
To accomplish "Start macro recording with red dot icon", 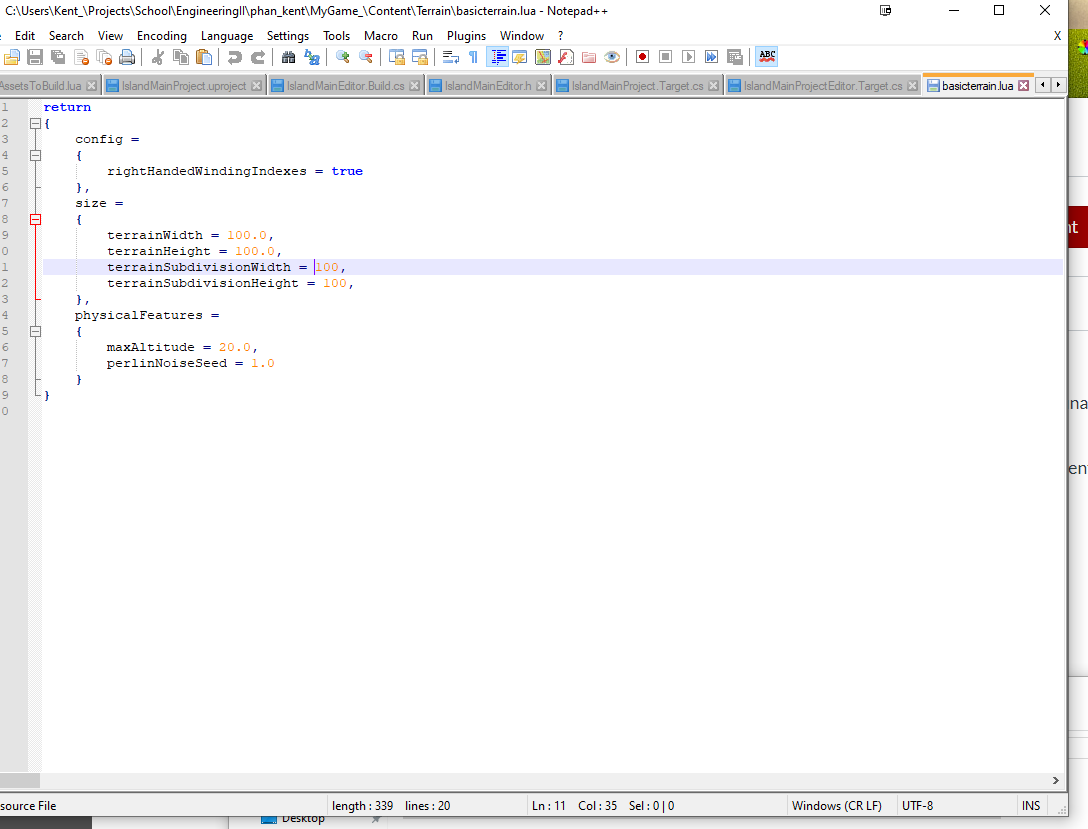I will (643, 57).
